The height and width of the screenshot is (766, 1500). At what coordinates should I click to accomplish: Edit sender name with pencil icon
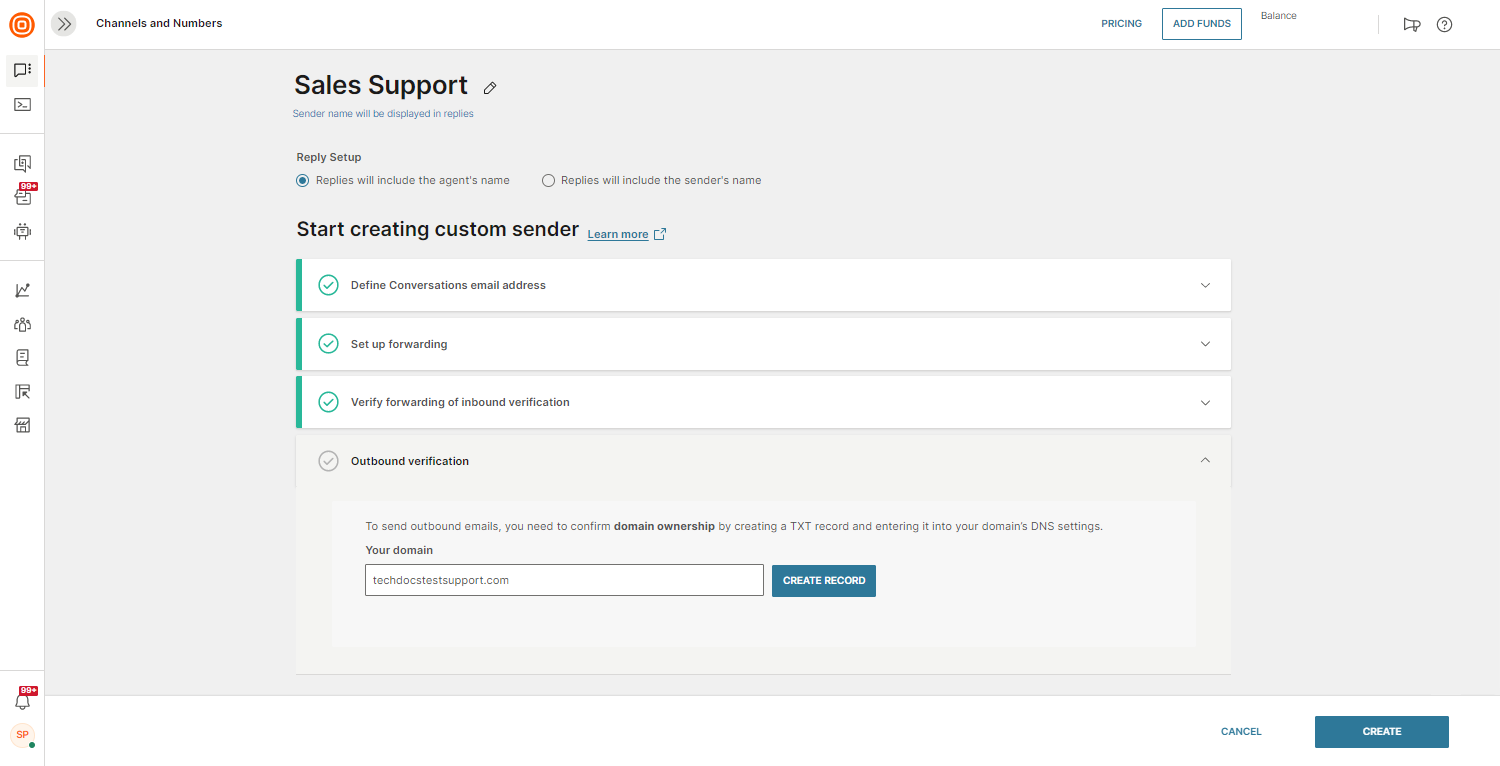(x=490, y=88)
